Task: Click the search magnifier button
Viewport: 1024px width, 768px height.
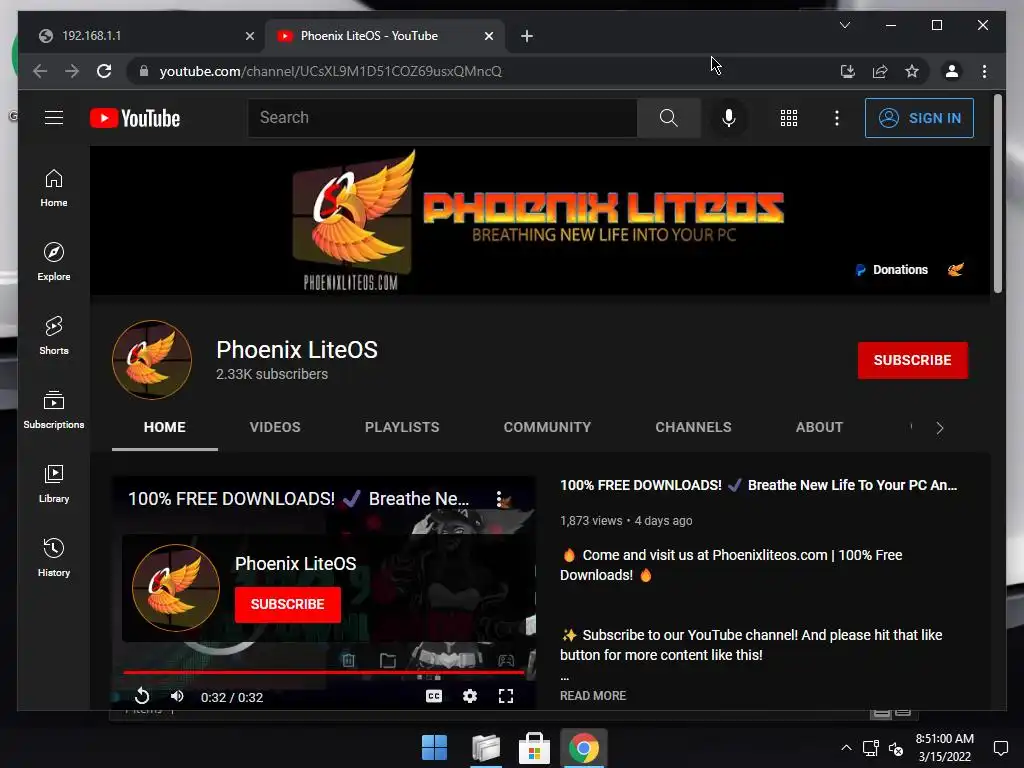Action: click(668, 118)
